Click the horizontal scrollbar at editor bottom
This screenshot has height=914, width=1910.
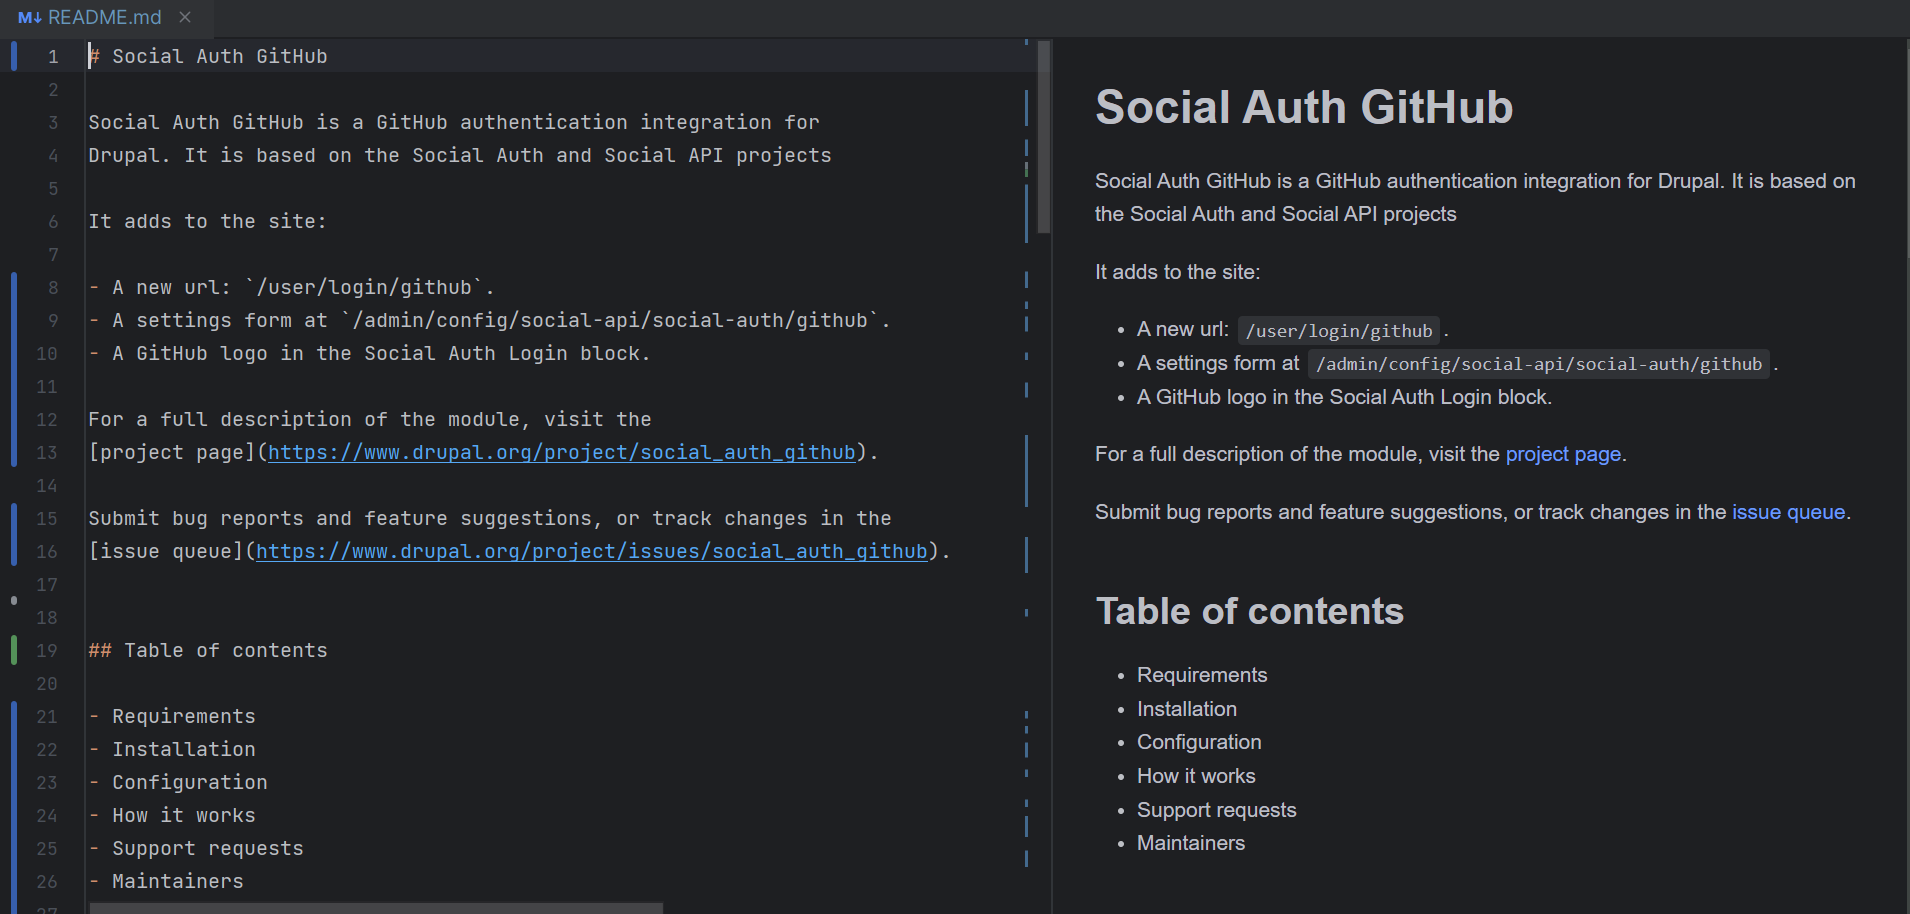pyautogui.click(x=376, y=908)
